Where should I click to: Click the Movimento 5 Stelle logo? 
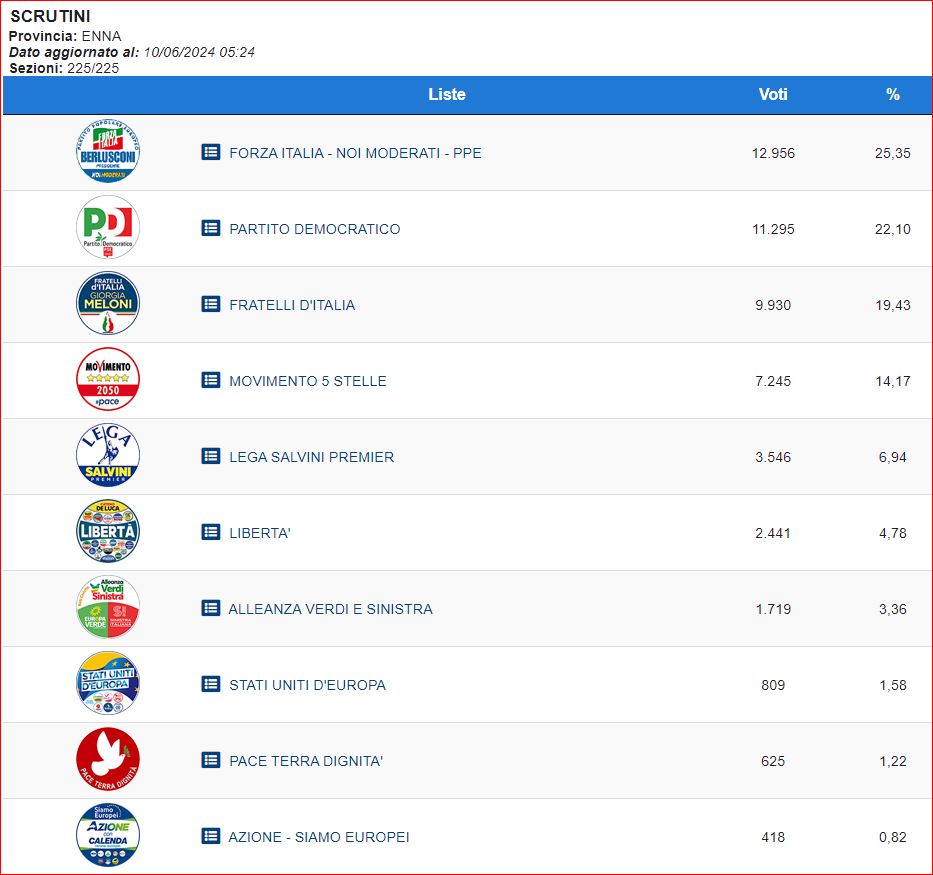[108, 380]
